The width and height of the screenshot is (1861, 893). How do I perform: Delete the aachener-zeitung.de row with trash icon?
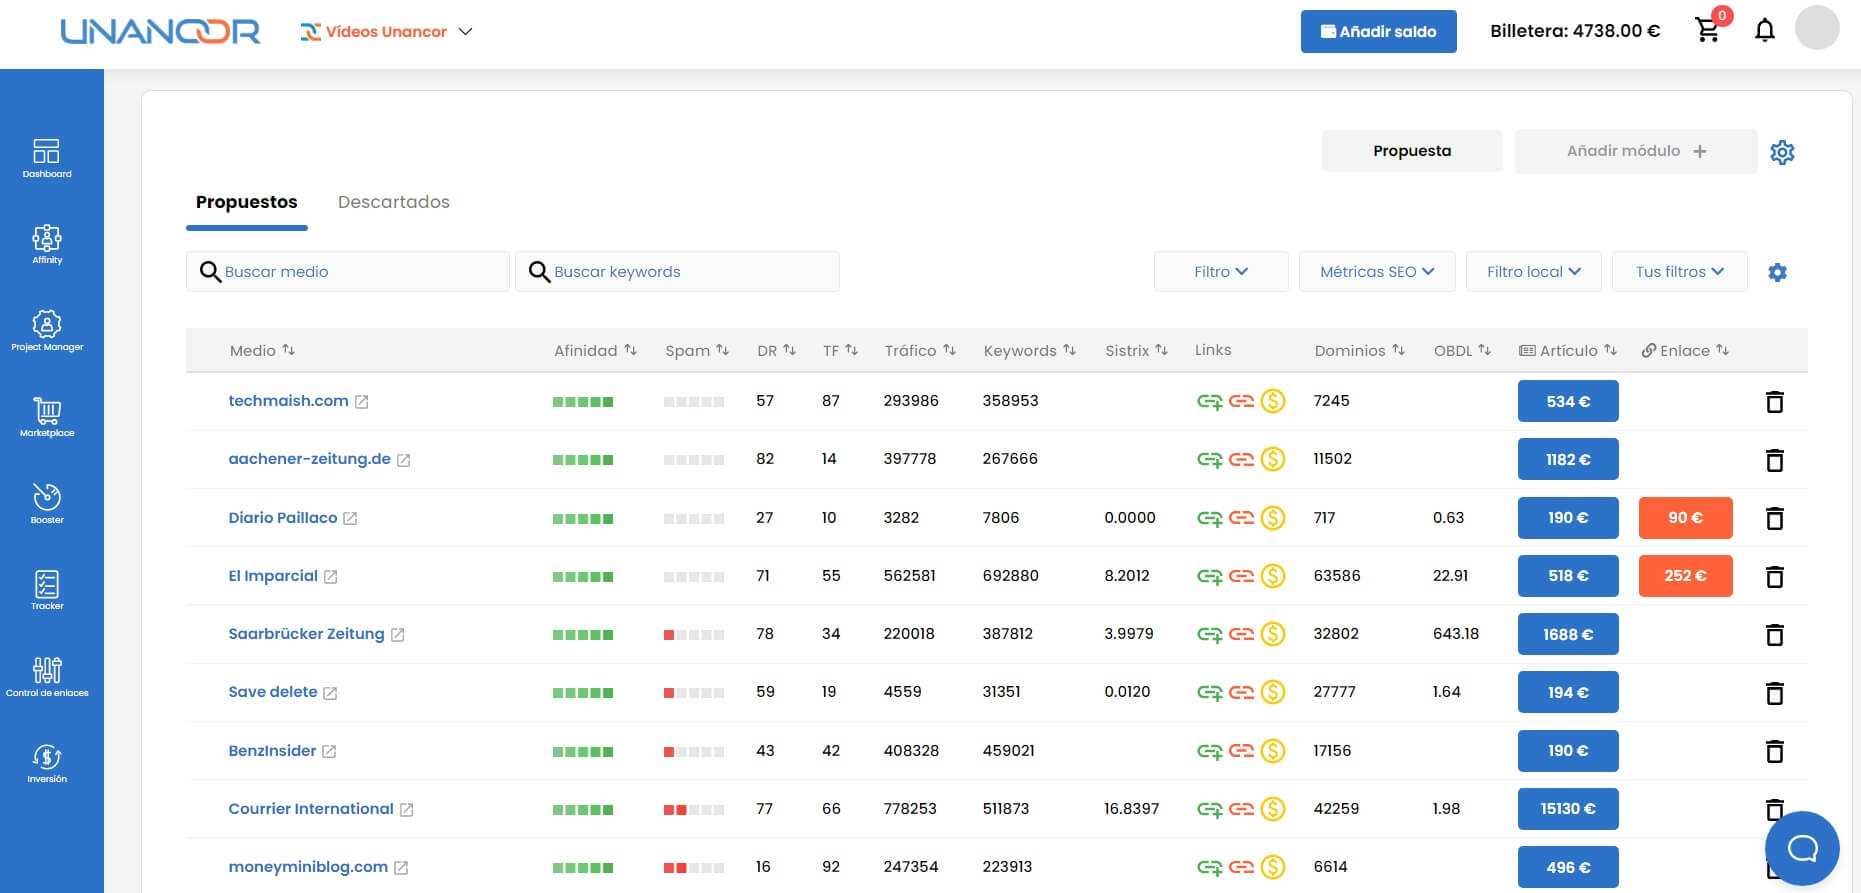pos(1775,460)
